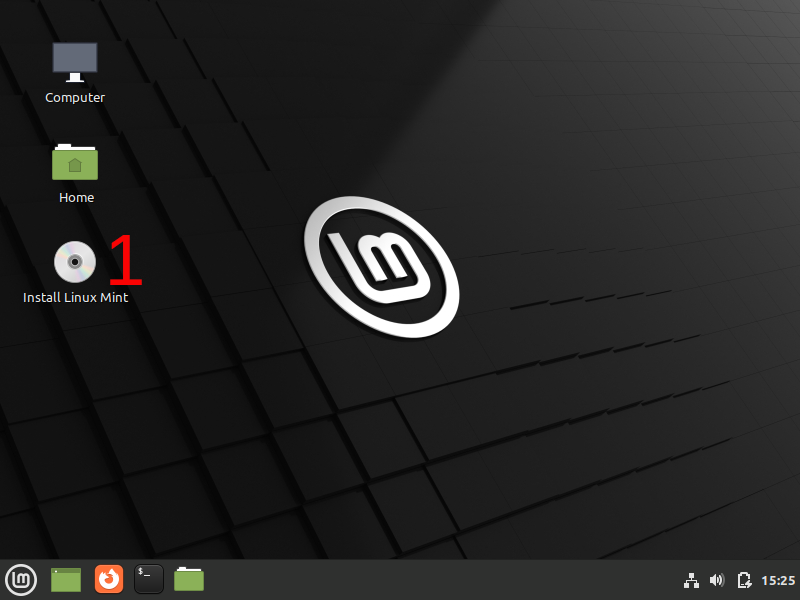Viewport: 800px width, 600px height.
Task: Adjust sound level via the speaker icon
Action: click(x=717, y=579)
